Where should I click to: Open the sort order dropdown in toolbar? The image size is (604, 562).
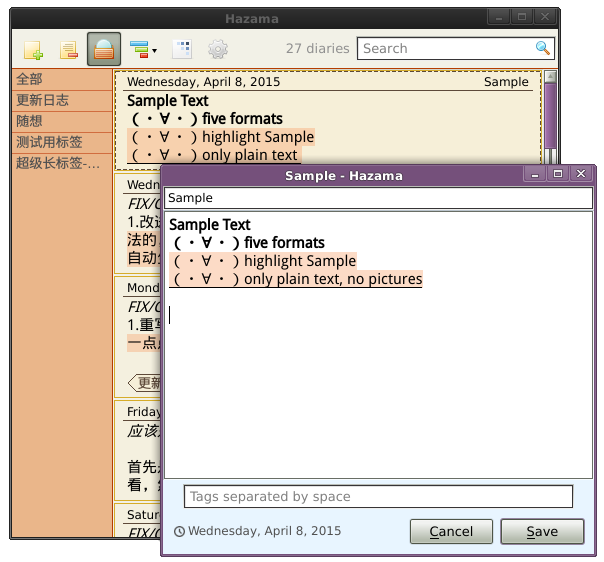pos(143,49)
